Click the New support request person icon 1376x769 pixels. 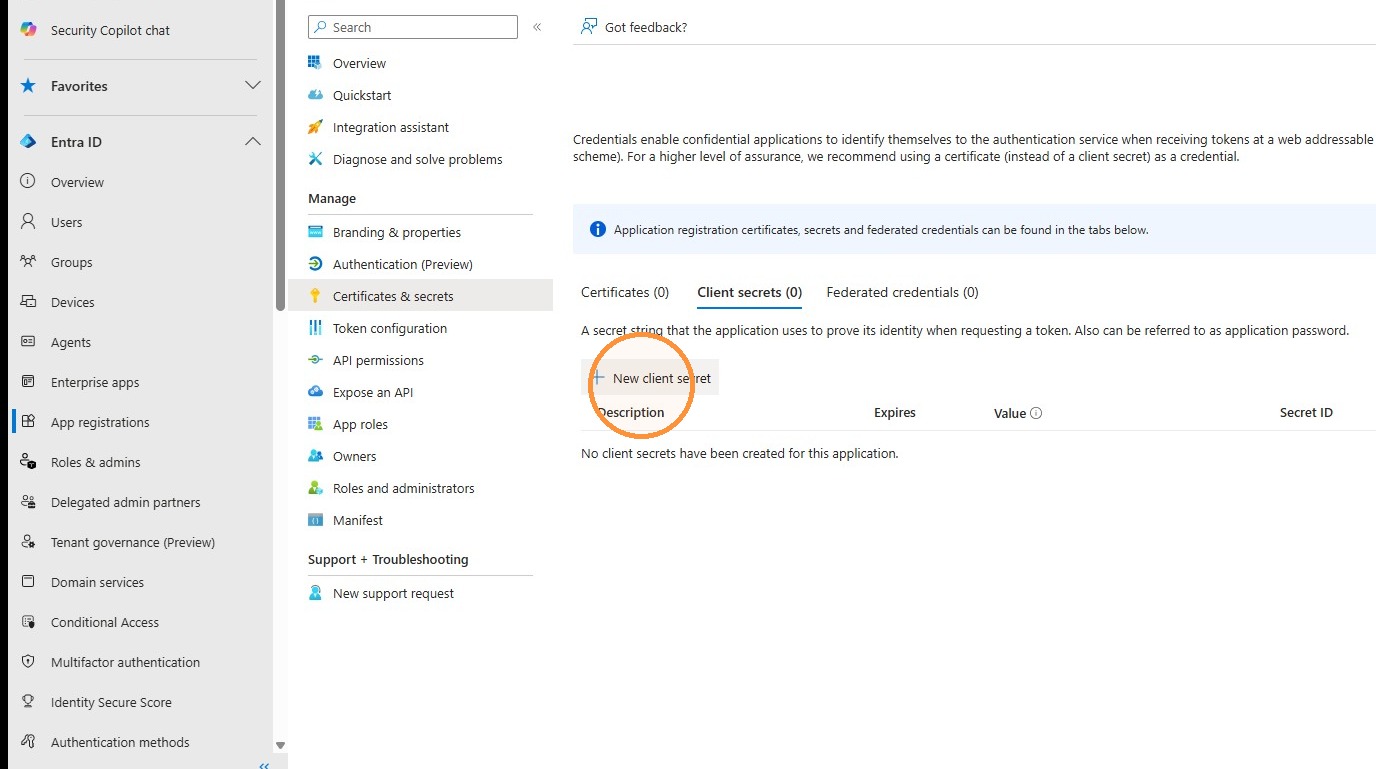(x=316, y=593)
